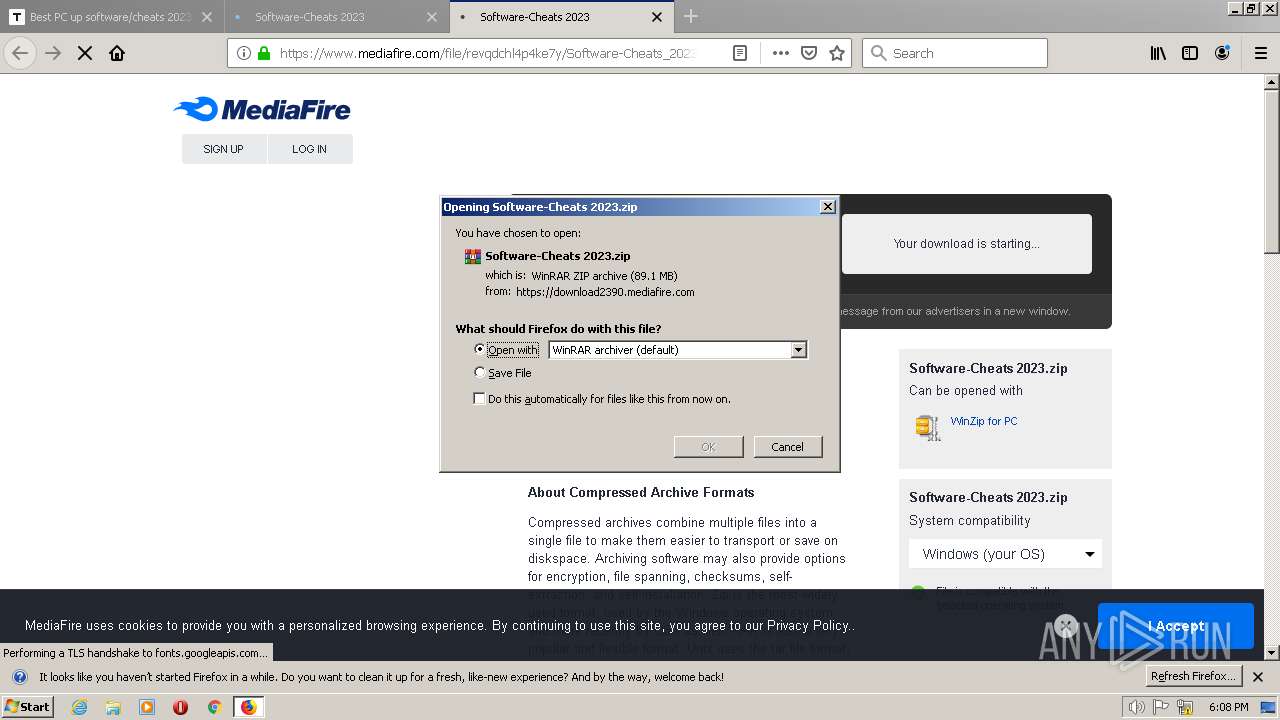
Task: Open the Privacy Policy link
Action: 808,625
